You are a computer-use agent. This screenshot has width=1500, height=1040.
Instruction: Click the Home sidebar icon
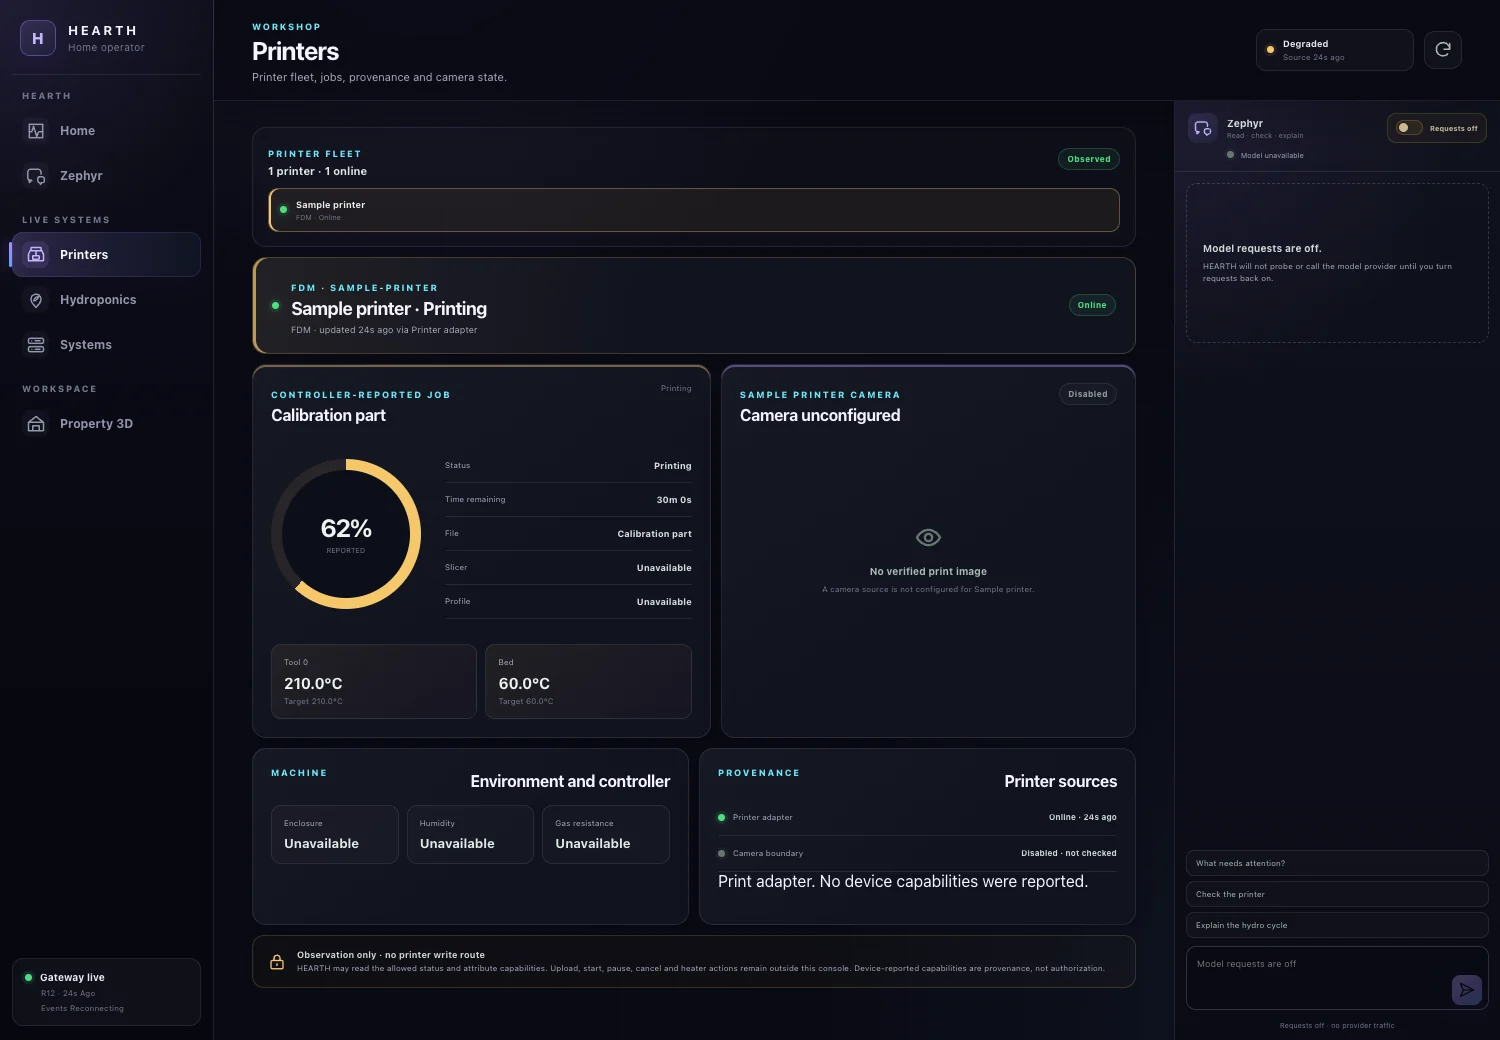coord(36,131)
